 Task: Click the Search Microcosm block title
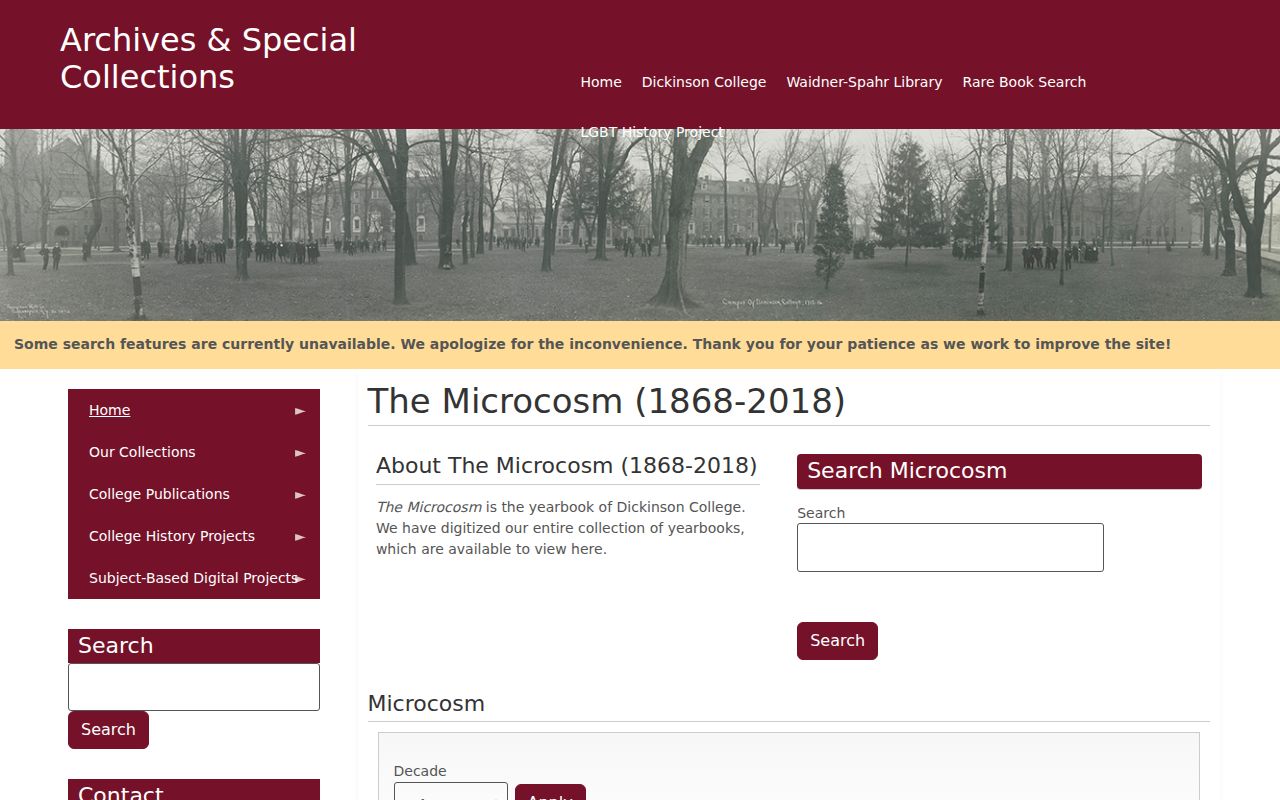(x=999, y=471)
